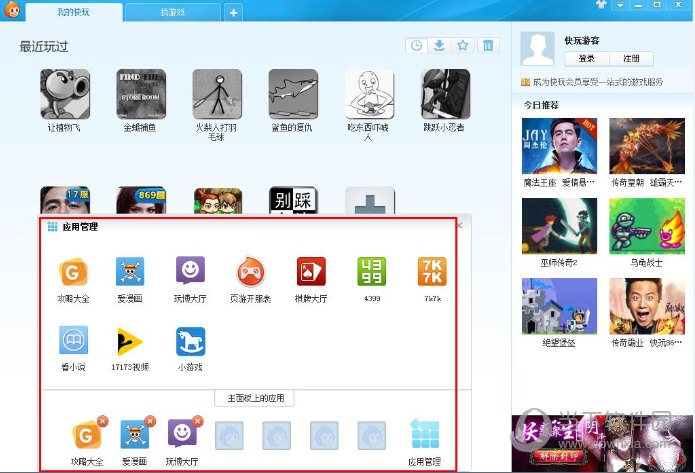Open the 17173视频 app
Screen dimensions: 695x473
[130, 341]
